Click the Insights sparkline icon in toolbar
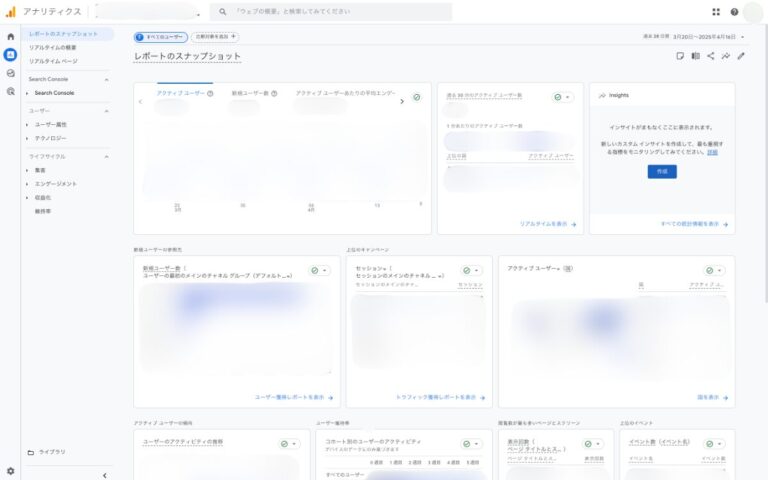This screenshot has height=480, width=768. 726,56
